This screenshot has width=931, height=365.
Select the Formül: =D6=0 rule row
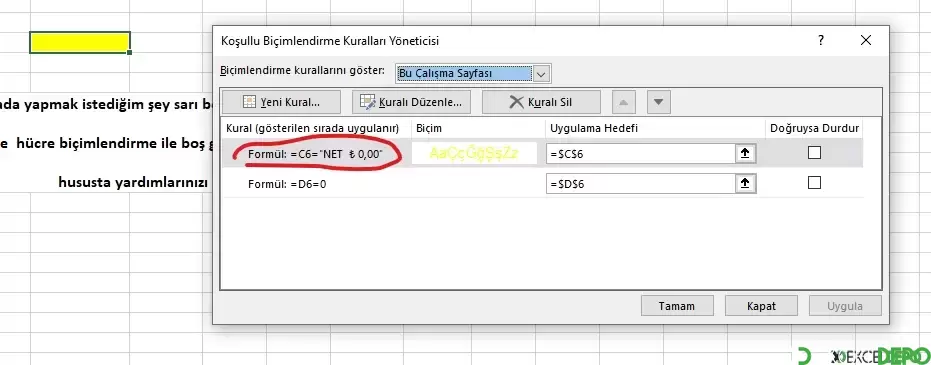coord(542,183)
